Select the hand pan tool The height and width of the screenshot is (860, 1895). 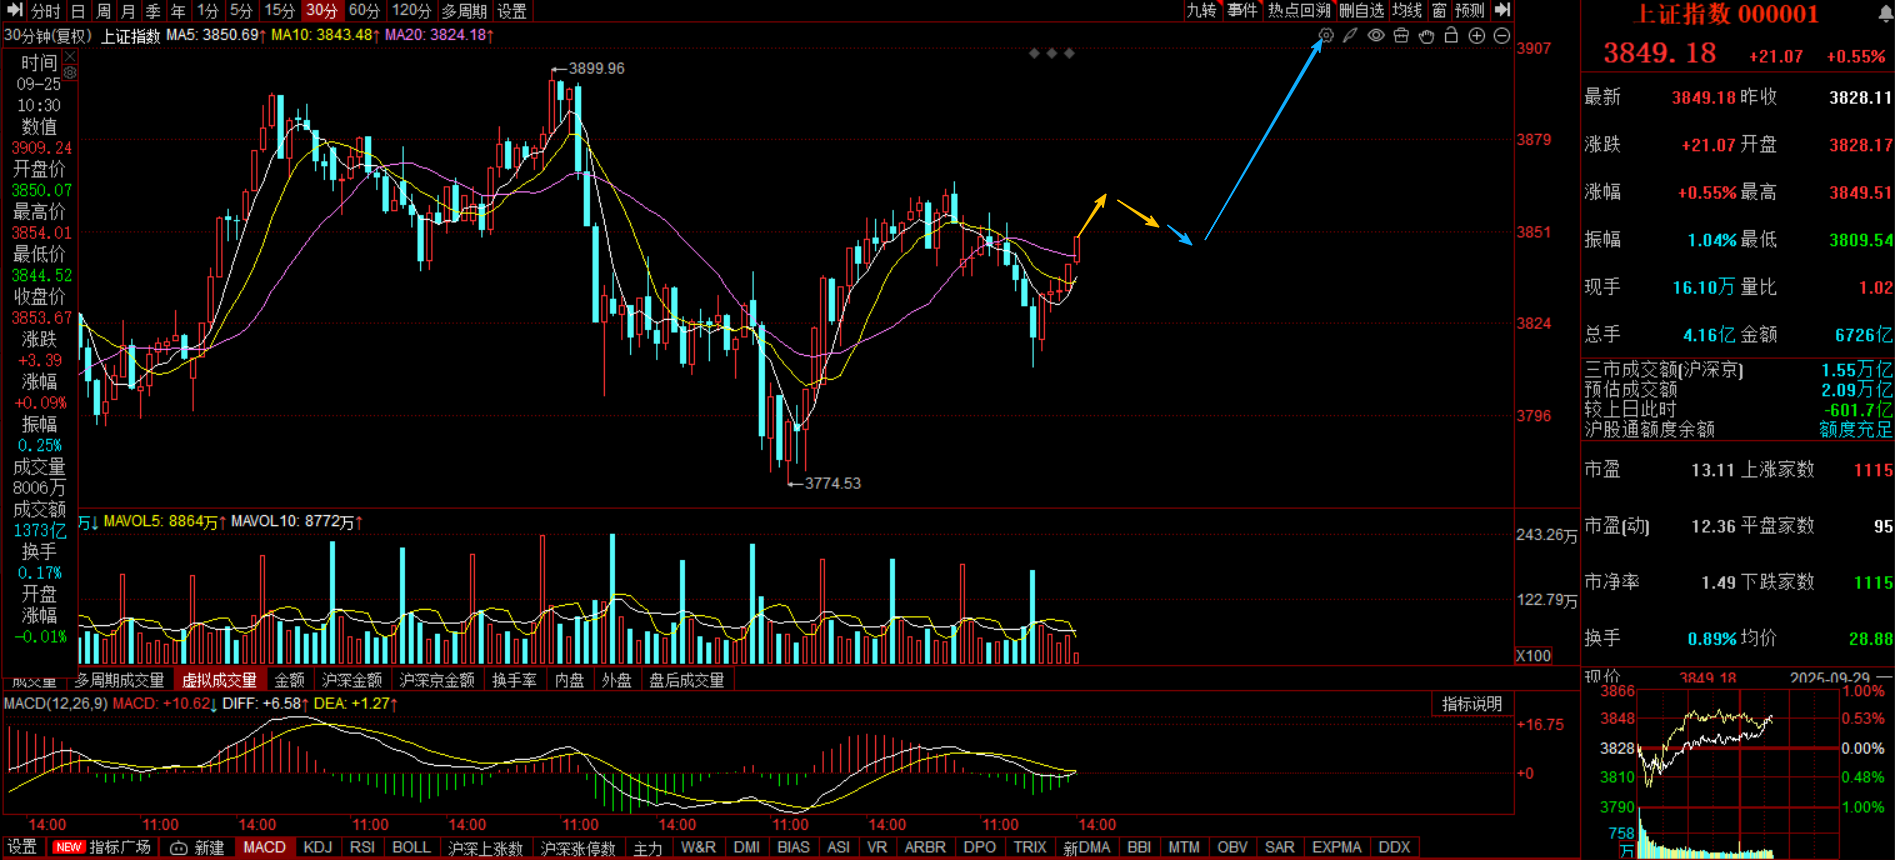pos(1426,36)
